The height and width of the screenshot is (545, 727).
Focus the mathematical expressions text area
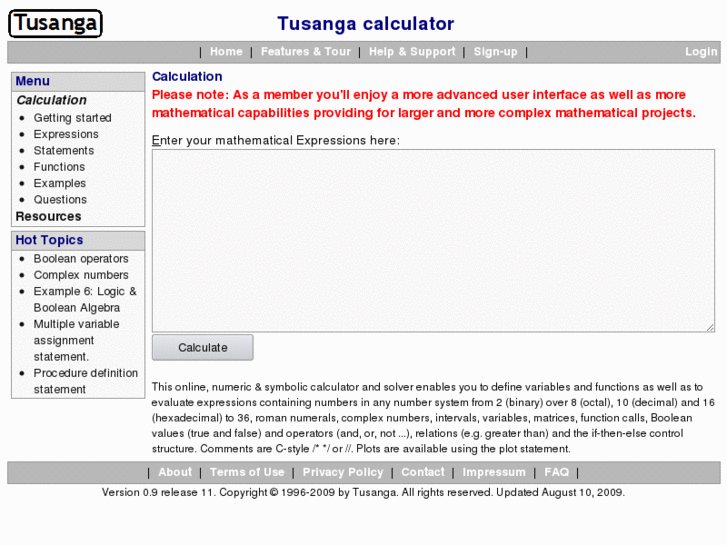coord(433,240)
